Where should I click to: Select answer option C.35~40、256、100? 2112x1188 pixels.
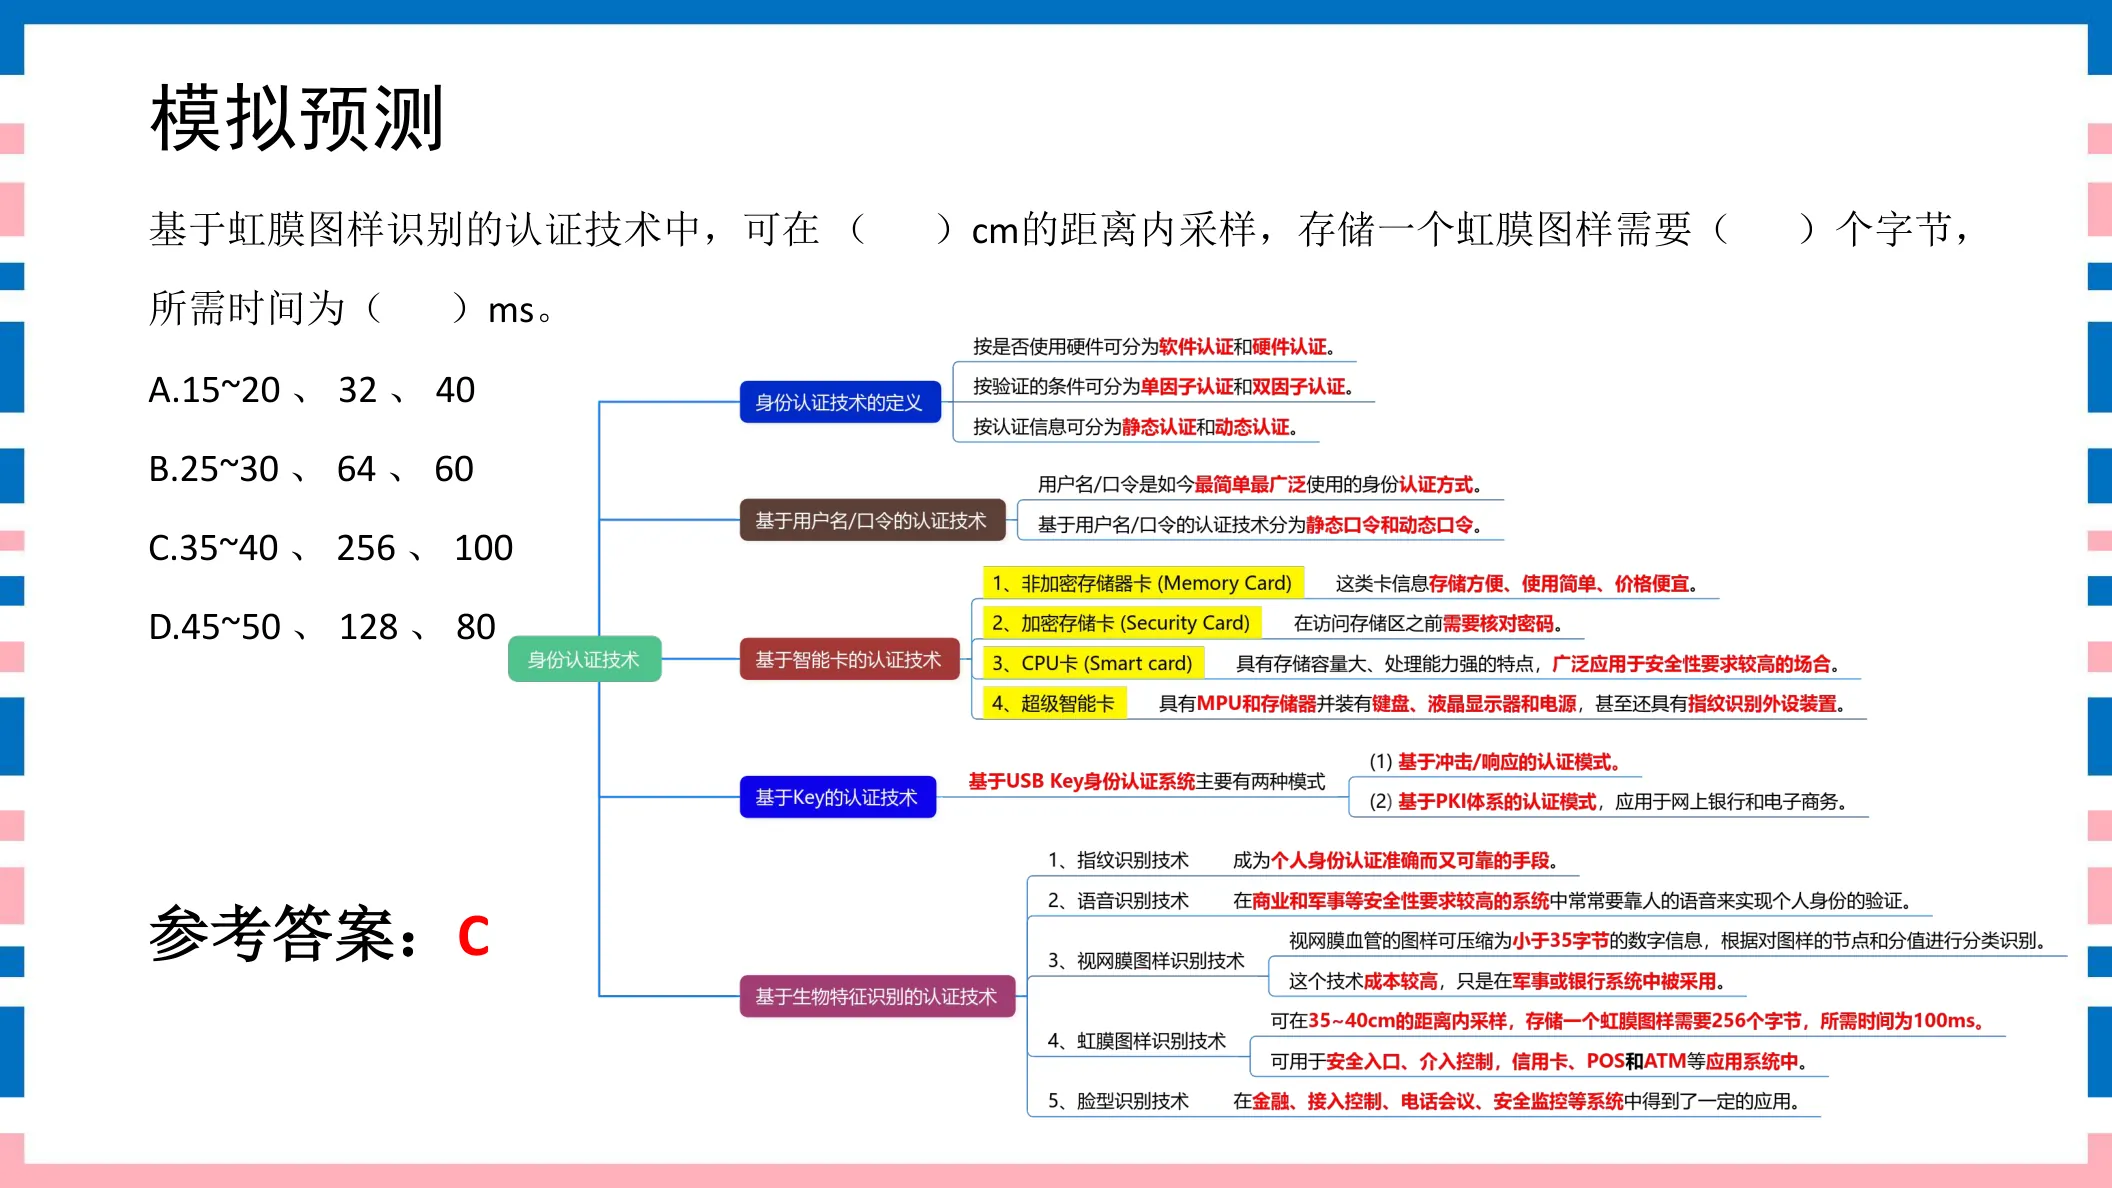pos(331,548)
